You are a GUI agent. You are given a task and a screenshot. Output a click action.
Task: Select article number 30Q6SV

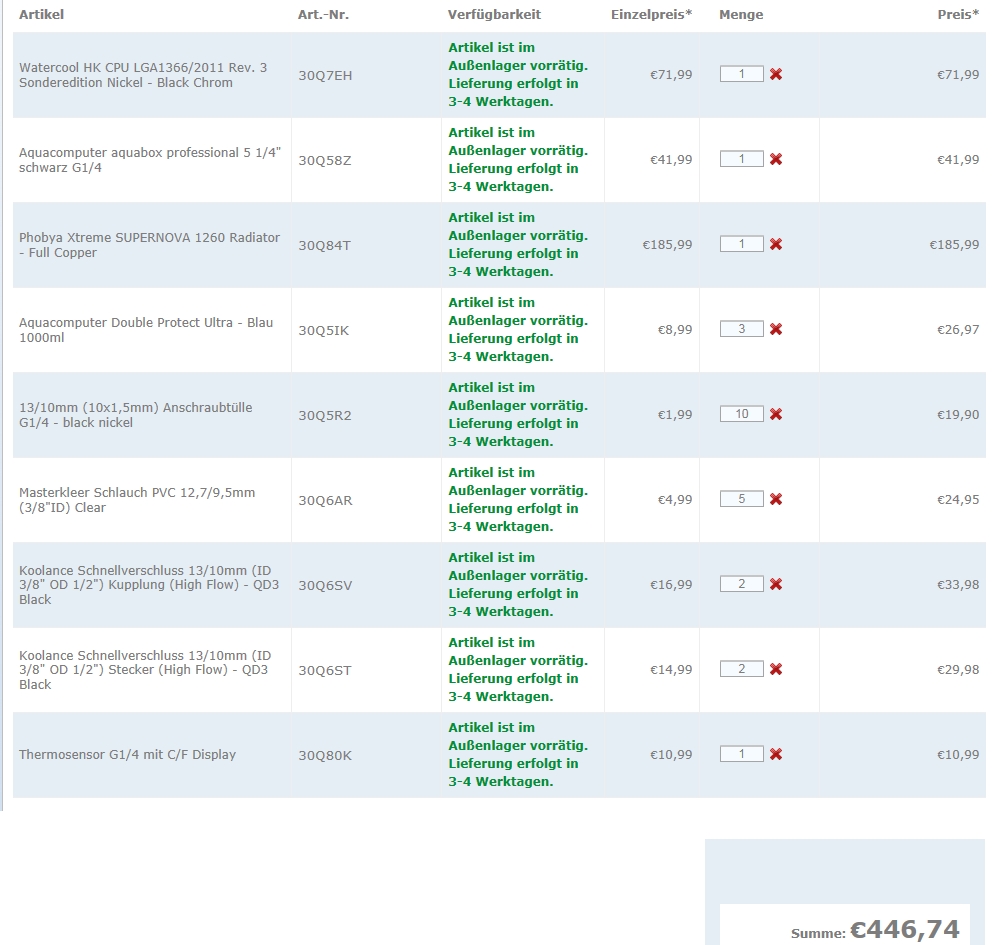click(325, 586)
